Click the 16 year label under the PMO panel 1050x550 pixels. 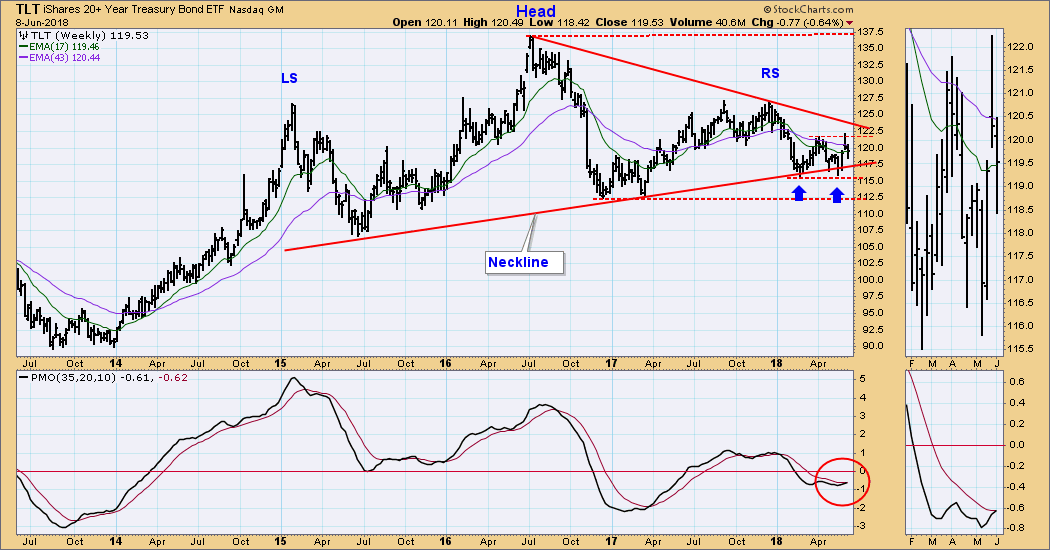tap(445, 541)
